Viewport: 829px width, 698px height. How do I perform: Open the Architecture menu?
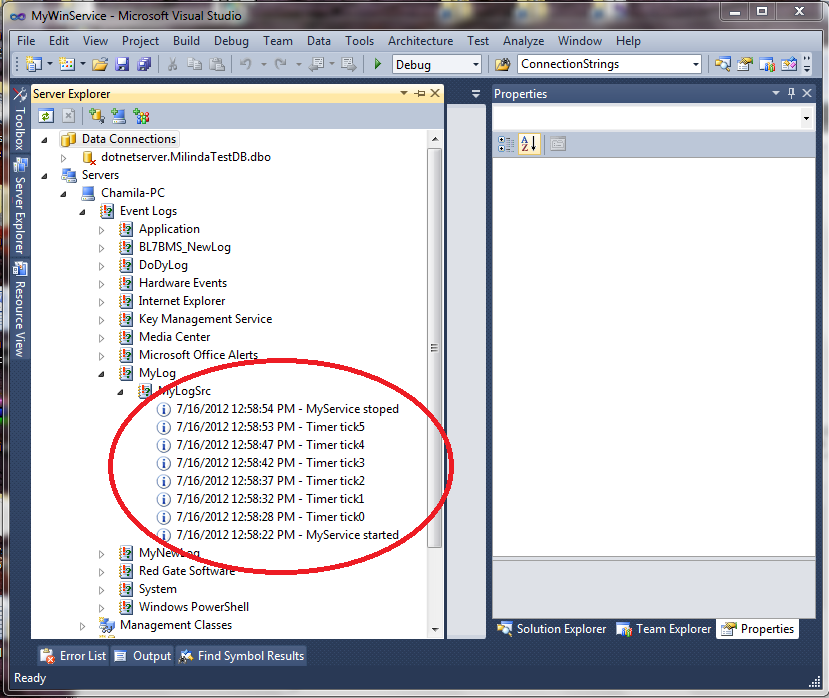(x=420, y=41)
